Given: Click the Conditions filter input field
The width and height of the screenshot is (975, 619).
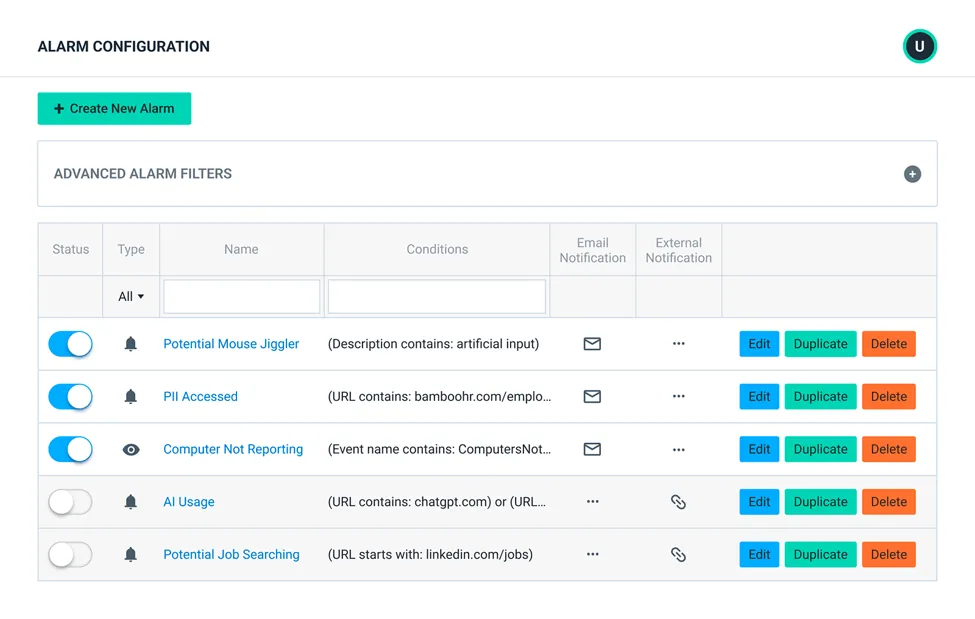Looking at the screenshot, I should 437,297.
